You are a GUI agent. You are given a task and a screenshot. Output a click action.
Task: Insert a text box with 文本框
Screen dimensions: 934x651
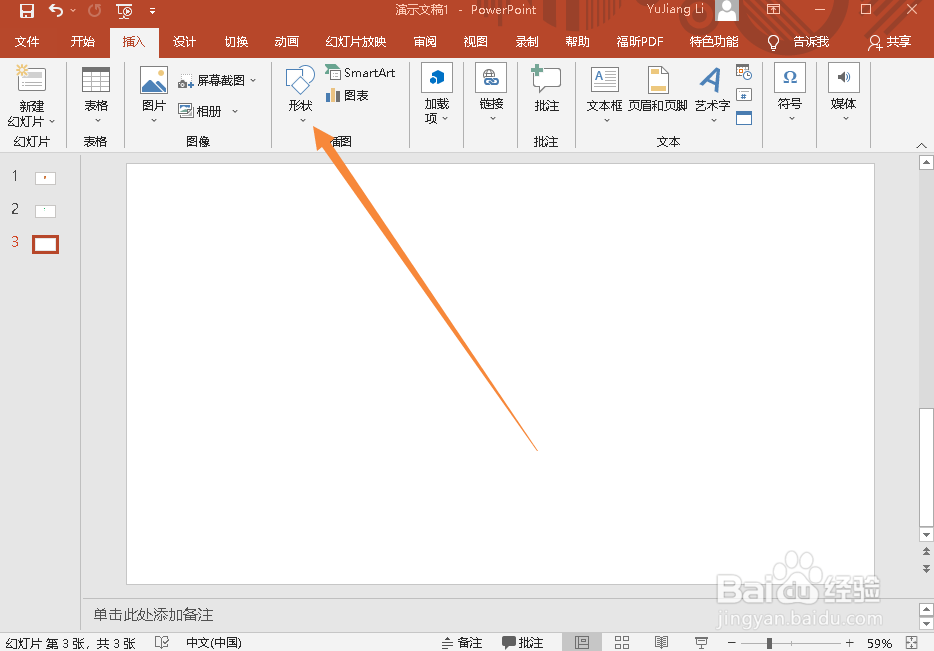coord(604,94)
